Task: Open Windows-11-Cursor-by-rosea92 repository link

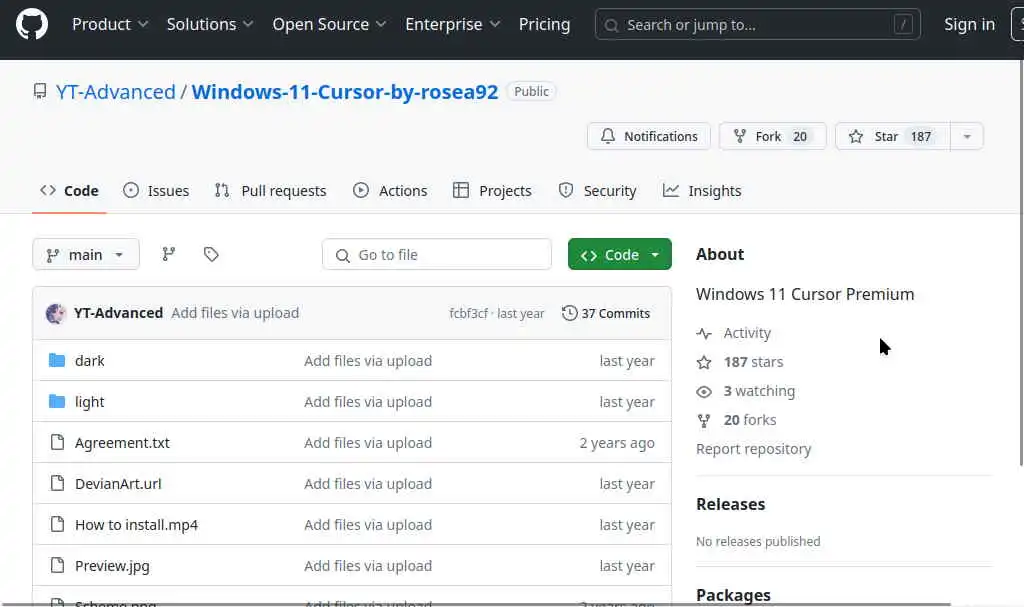Action: 345,91
